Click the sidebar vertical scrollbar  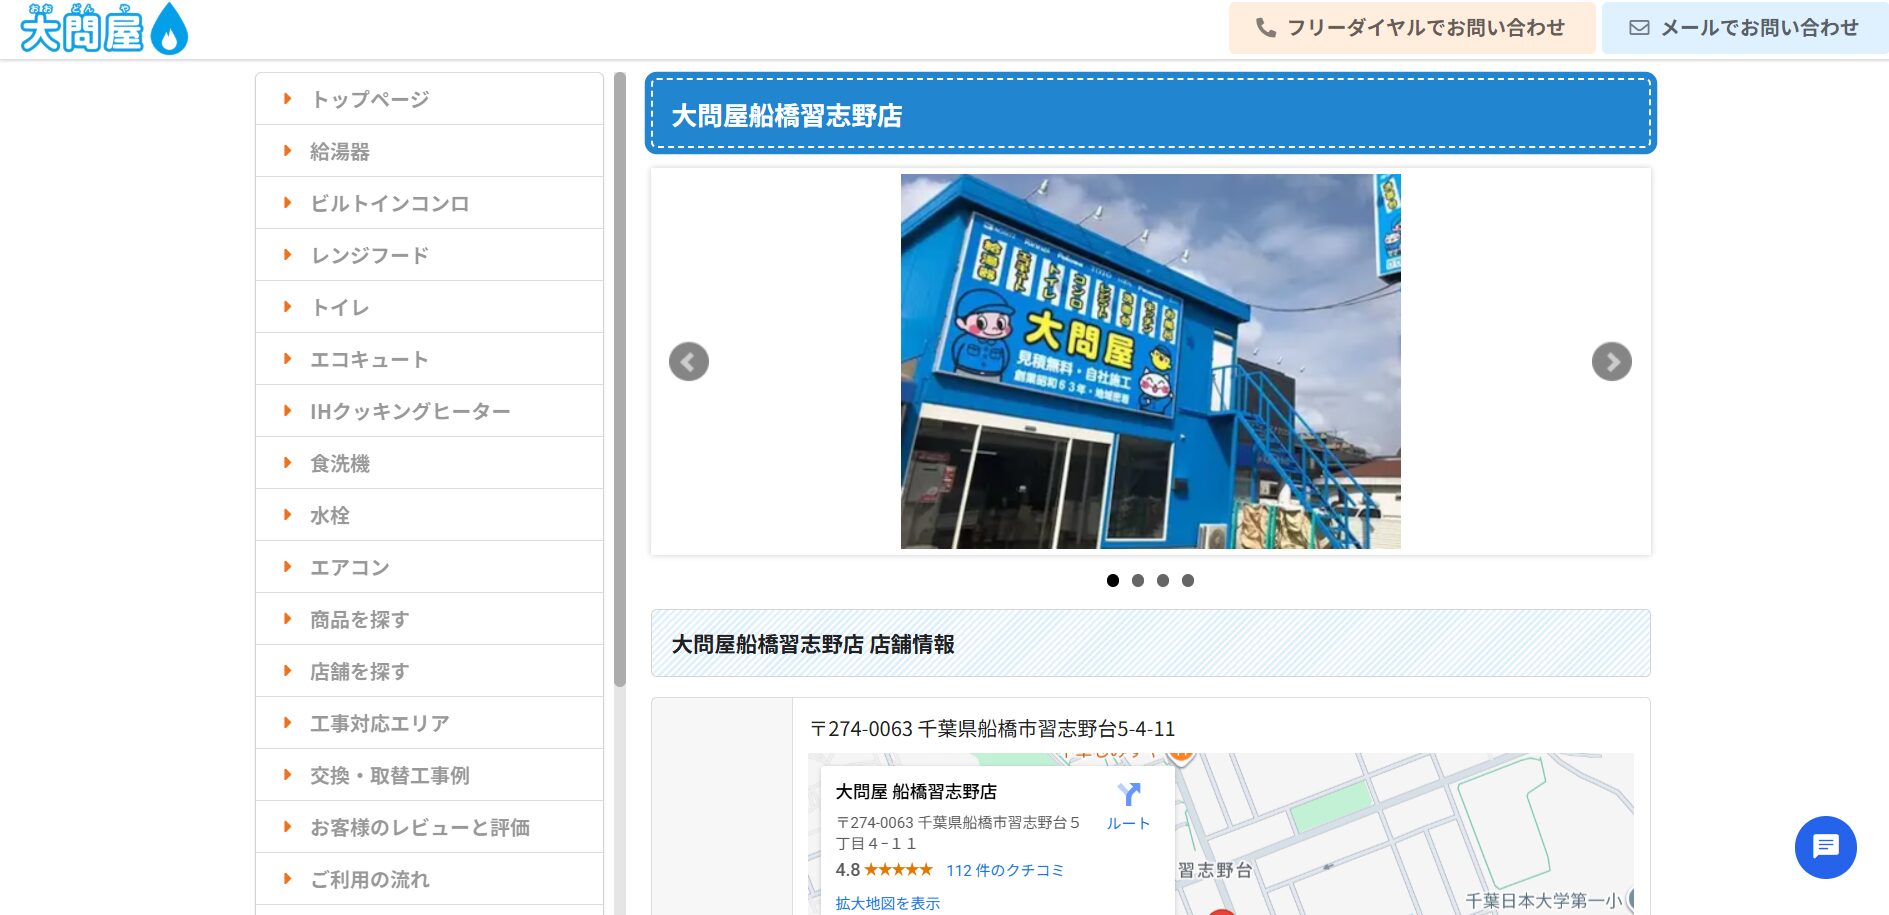[x=620, y=380]
